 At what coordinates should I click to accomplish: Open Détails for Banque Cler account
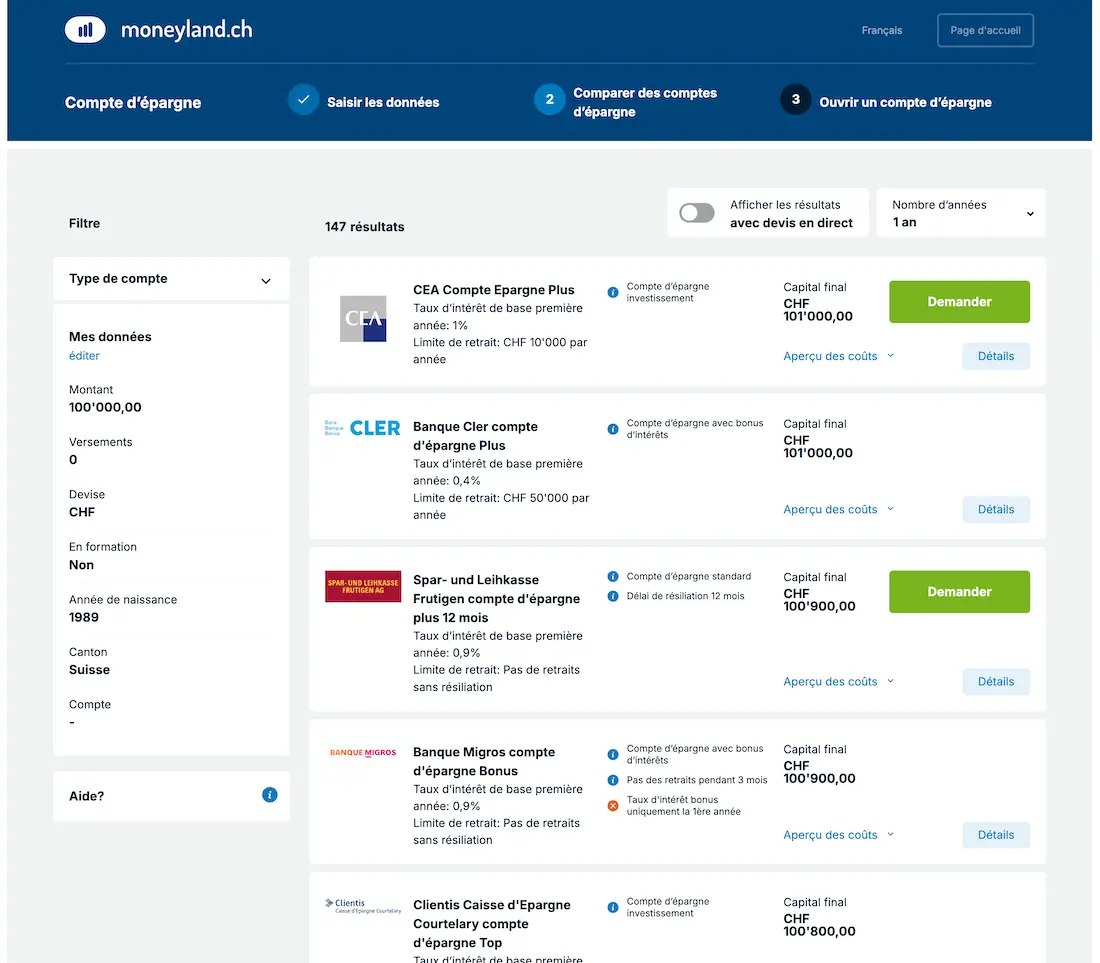(x=995, y=509)
